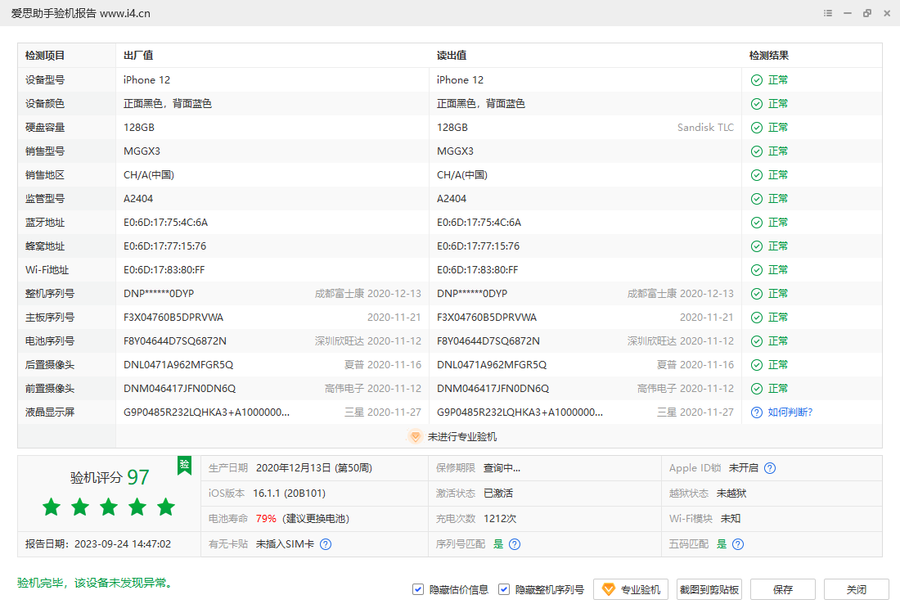Screen dimensions: 900x613
Task: Click the 检测结果 column header
Action: (x=769, y=56)
